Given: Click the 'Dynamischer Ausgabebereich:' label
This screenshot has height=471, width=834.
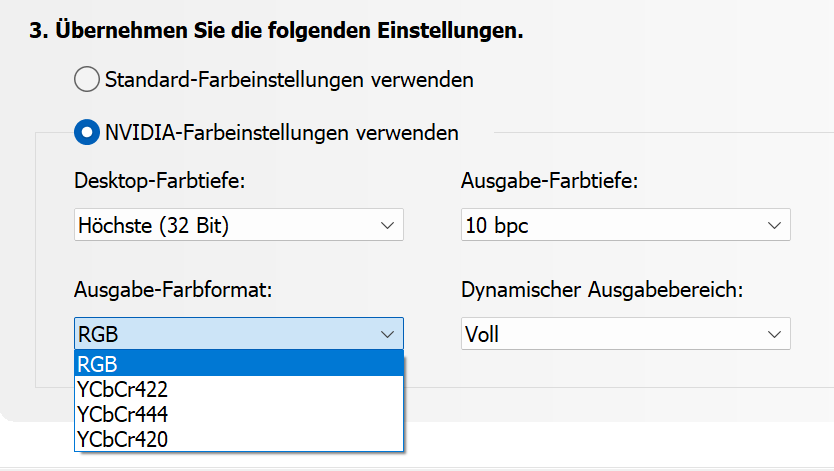Looking at the screenshot, I should pos(601,290).
